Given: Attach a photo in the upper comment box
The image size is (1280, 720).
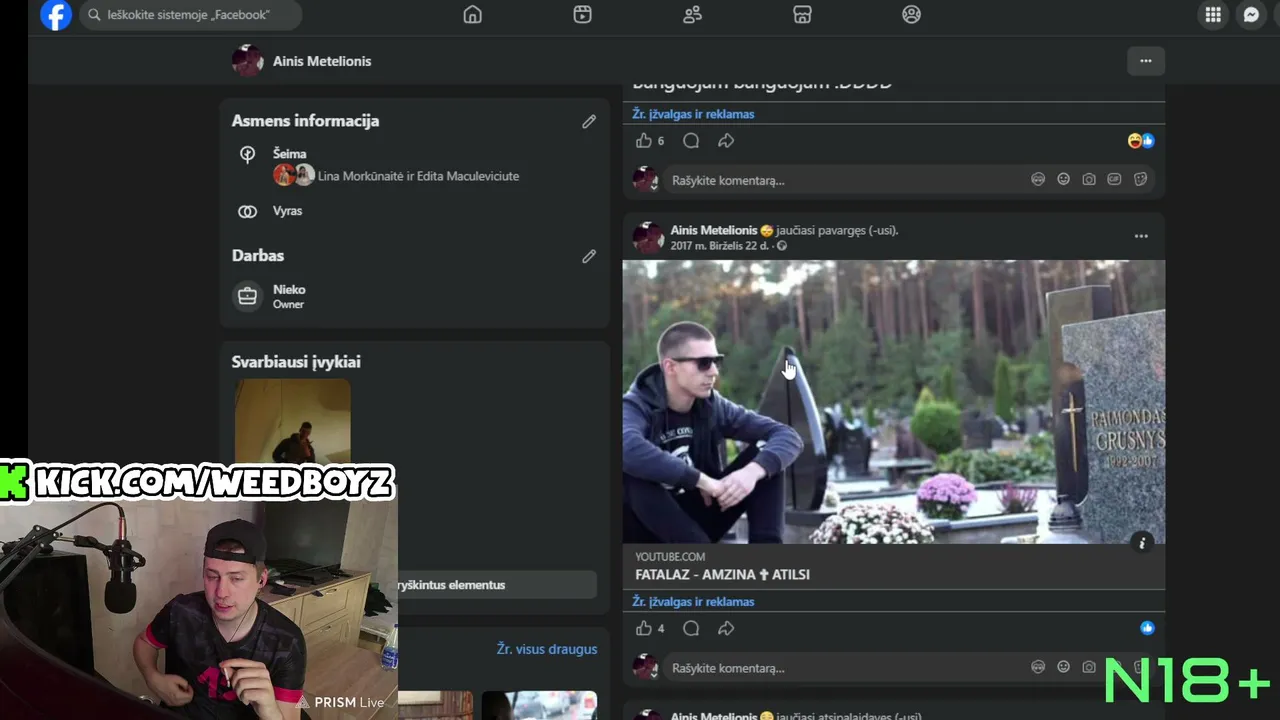Looking at the screenshot, I should (x=1089, y=179).
